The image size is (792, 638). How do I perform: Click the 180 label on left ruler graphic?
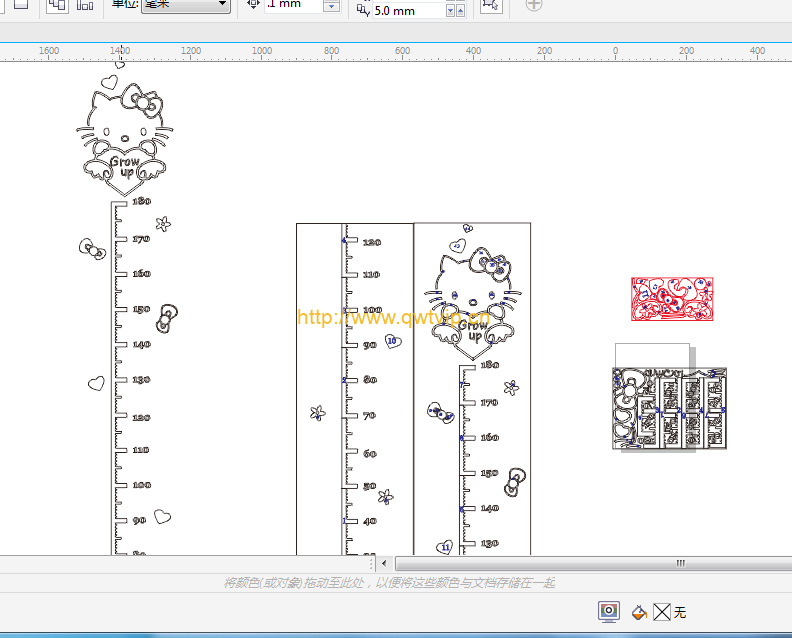coord(141,201)
